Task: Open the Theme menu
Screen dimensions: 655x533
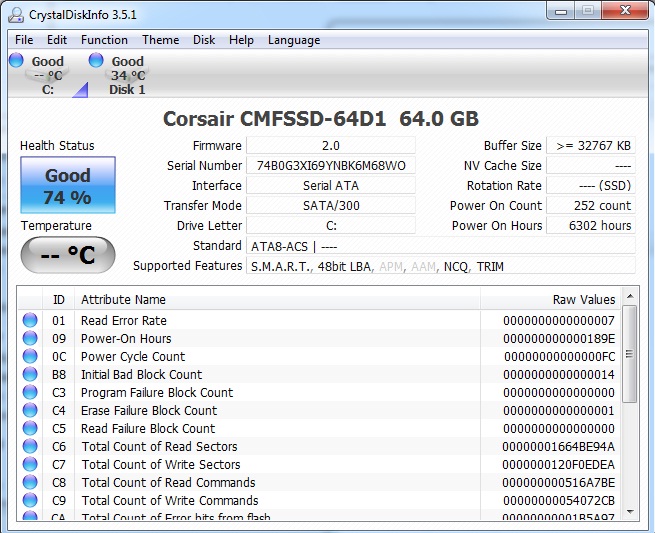Action: point(161,40)
